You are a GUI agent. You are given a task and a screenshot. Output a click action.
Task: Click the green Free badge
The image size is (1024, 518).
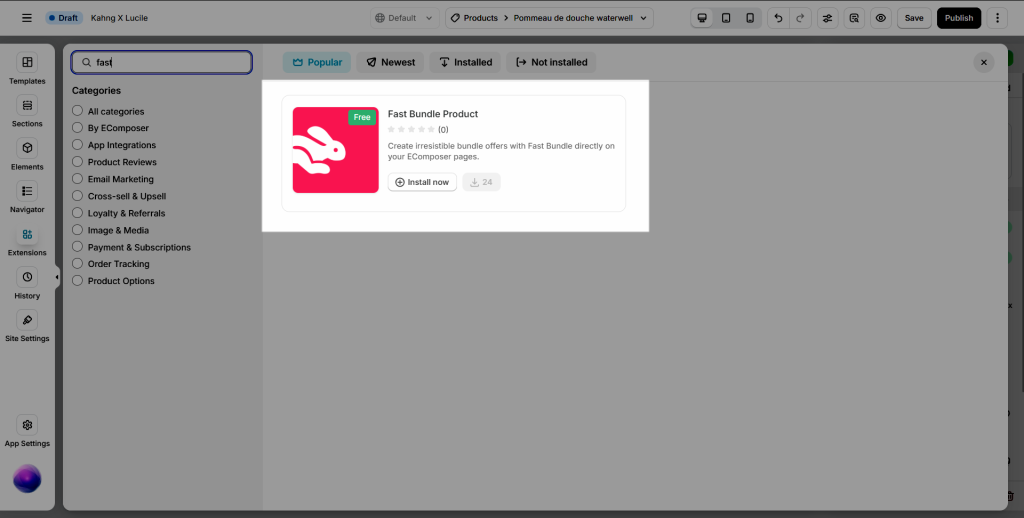[362, 117]
